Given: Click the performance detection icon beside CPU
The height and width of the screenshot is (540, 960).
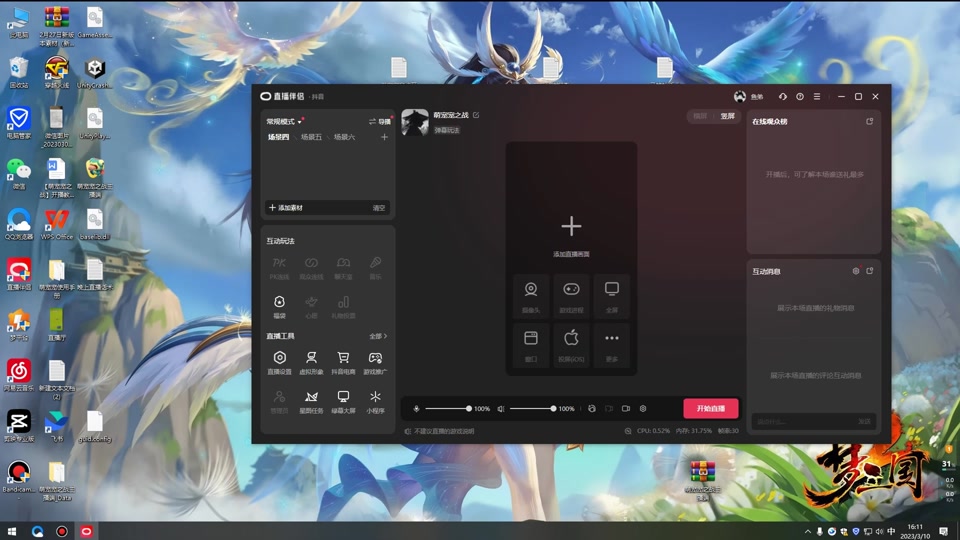Looking at the screenshot, I should tap(628, 431).
